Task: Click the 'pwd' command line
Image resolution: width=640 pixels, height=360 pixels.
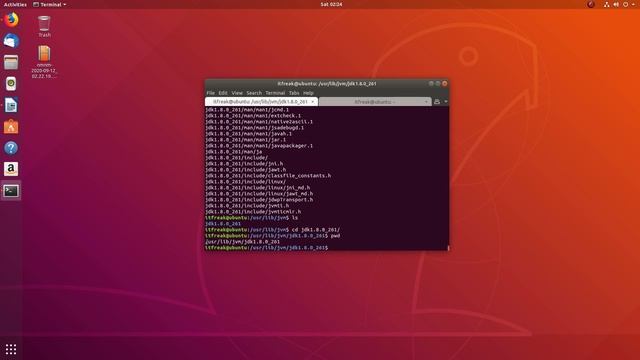Action: coord(273,236)
